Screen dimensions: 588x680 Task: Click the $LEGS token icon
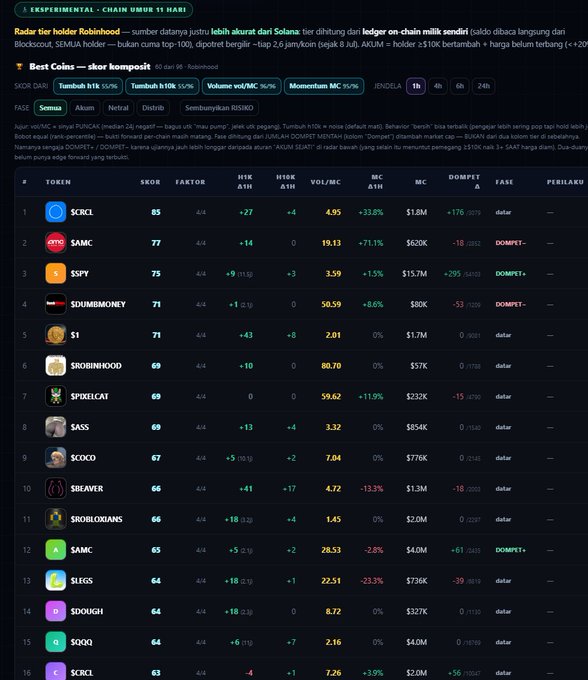(x=56, y=581)
